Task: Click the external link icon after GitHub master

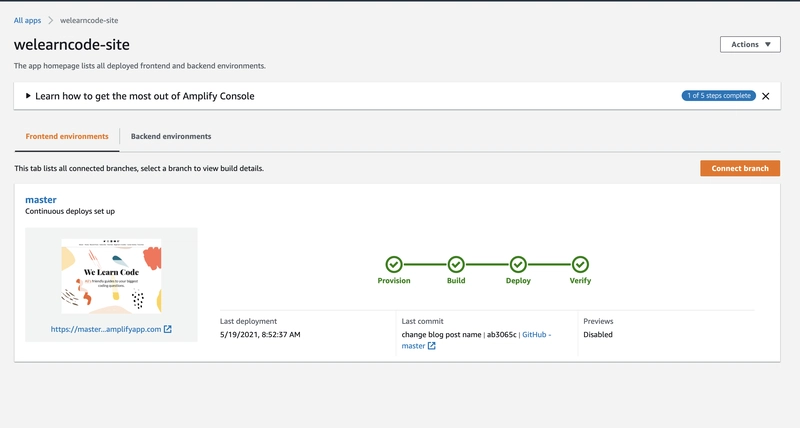Action: pyautogui.click(x=432, y=346)
